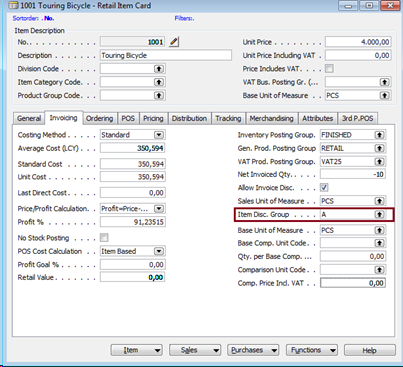Switch to the Distribution tab
Image resolution: width=403 pixels, height=367 pixels.
point(189,118)
